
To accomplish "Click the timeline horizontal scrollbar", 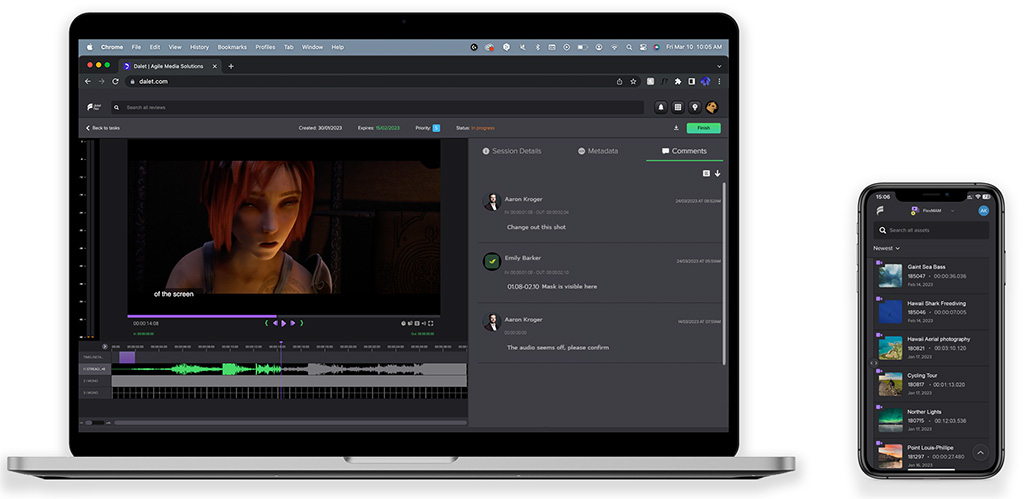I will pos(291,423).
